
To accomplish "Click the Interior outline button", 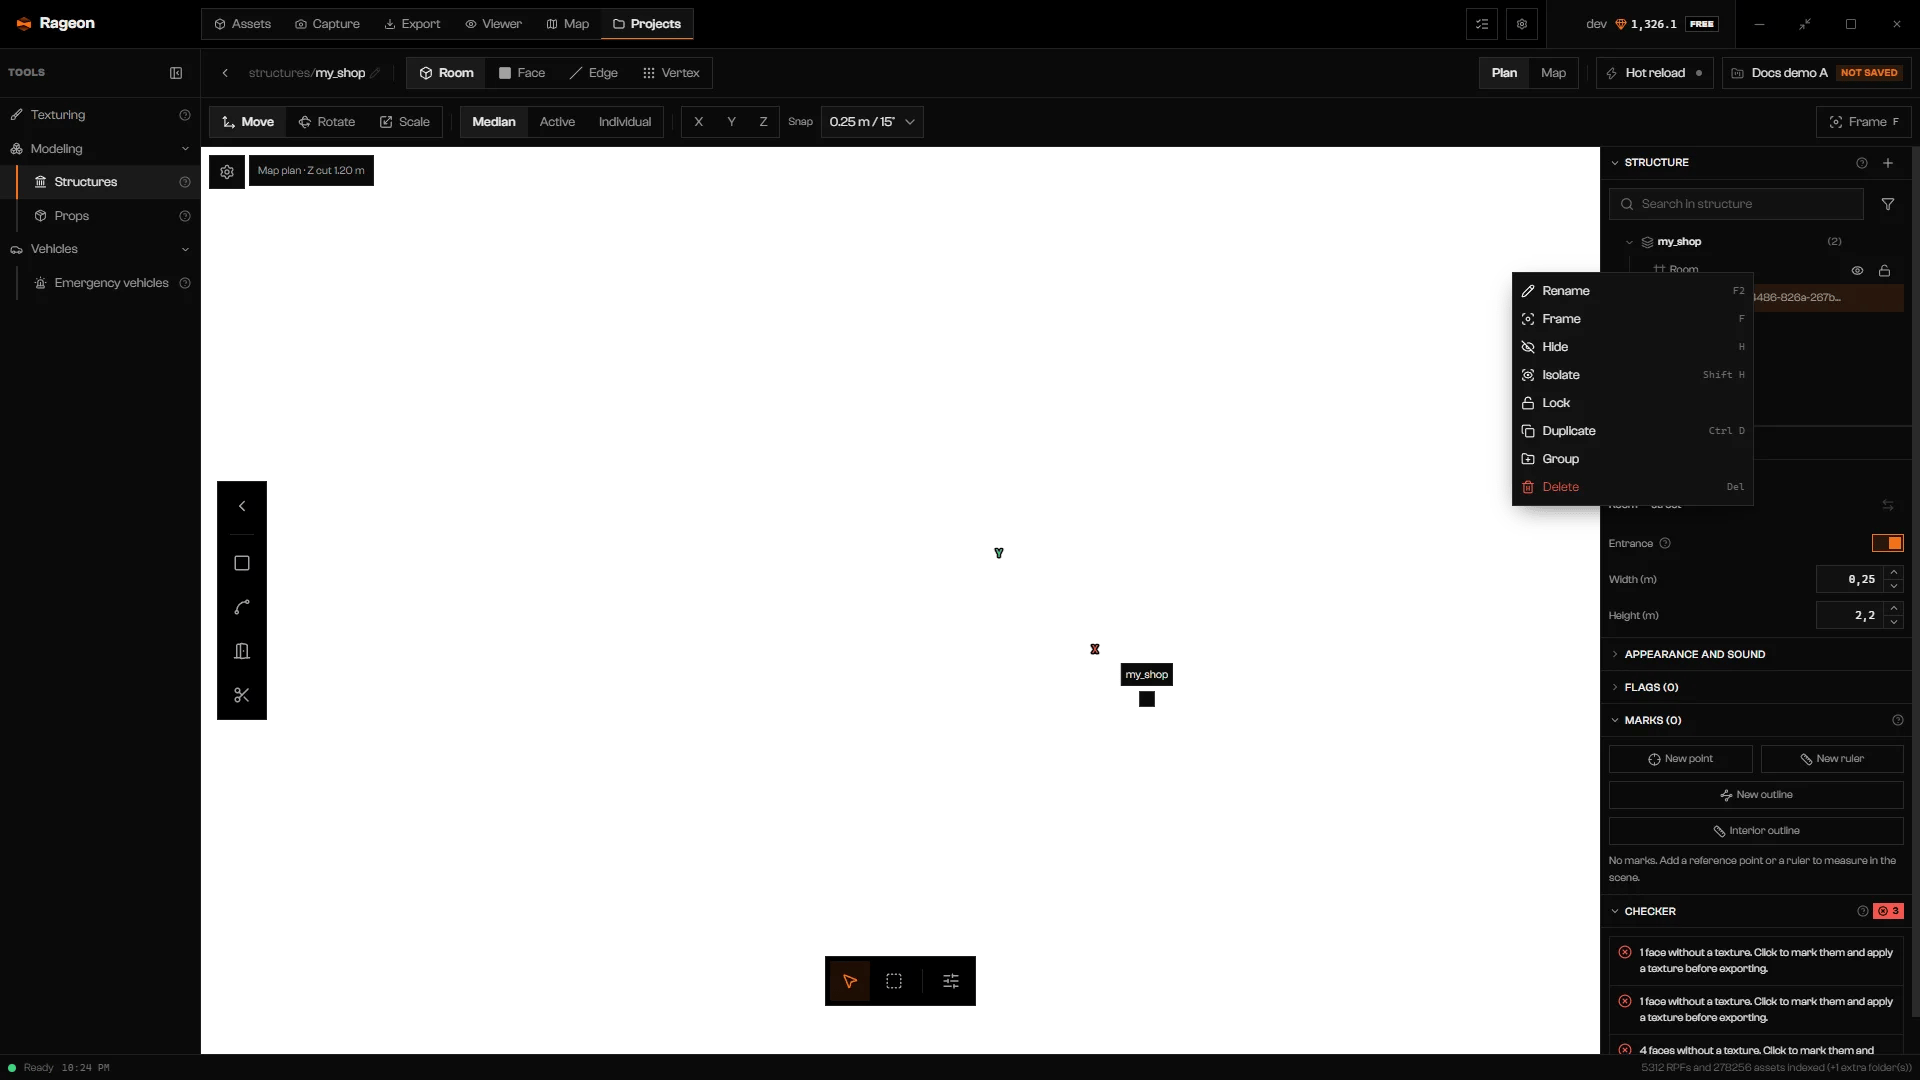I will coord(1755,831).
